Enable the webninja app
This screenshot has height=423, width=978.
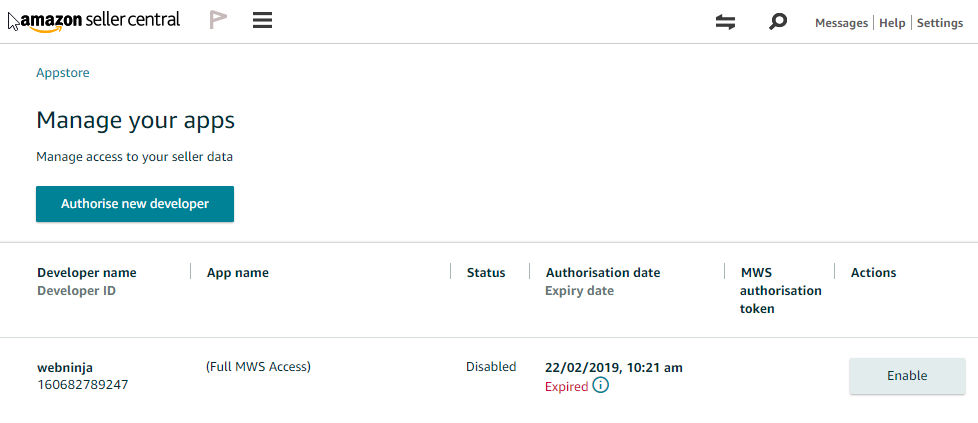[x=907, y=376]
